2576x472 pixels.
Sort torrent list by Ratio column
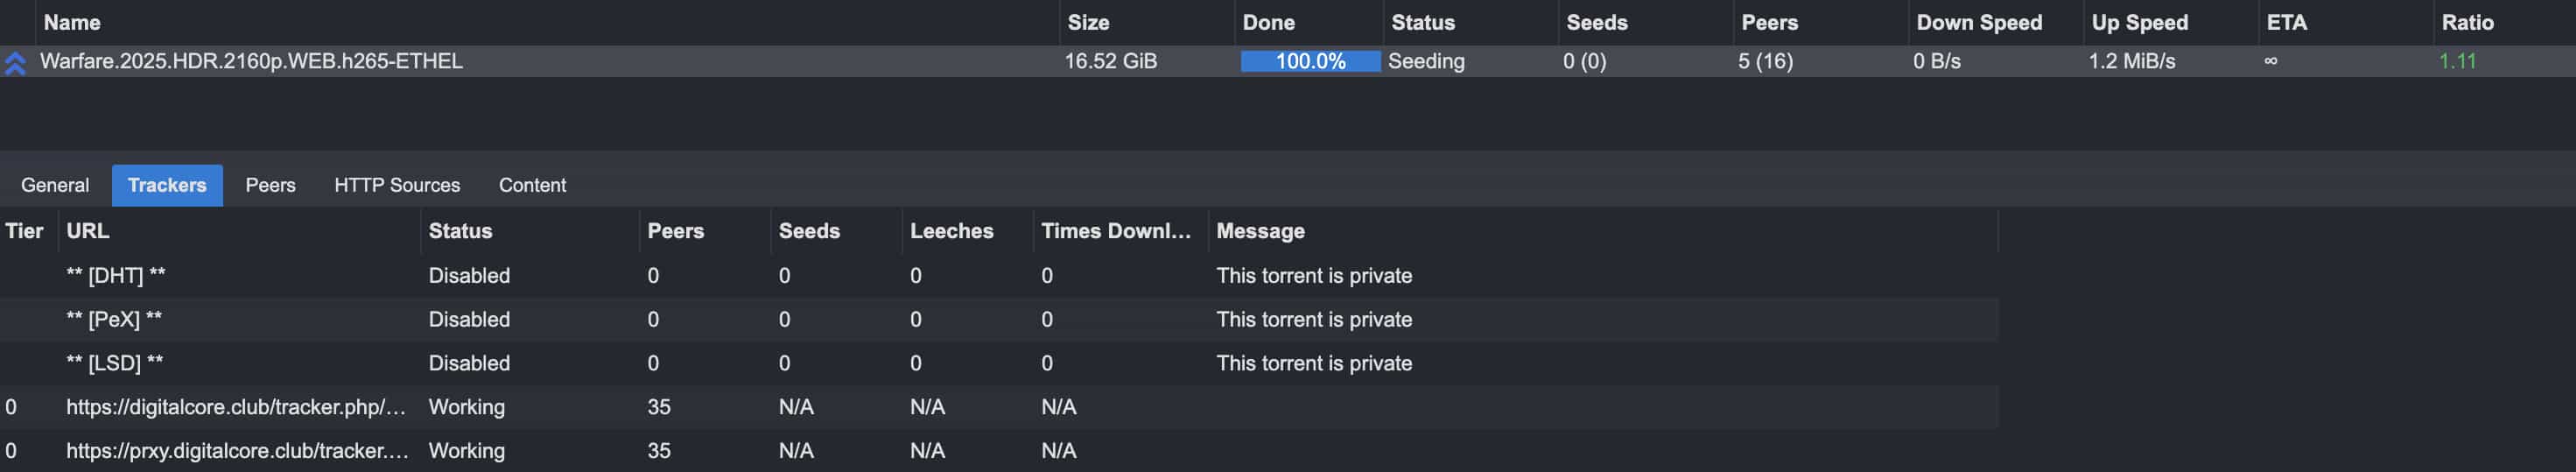tap(2467, 22)
